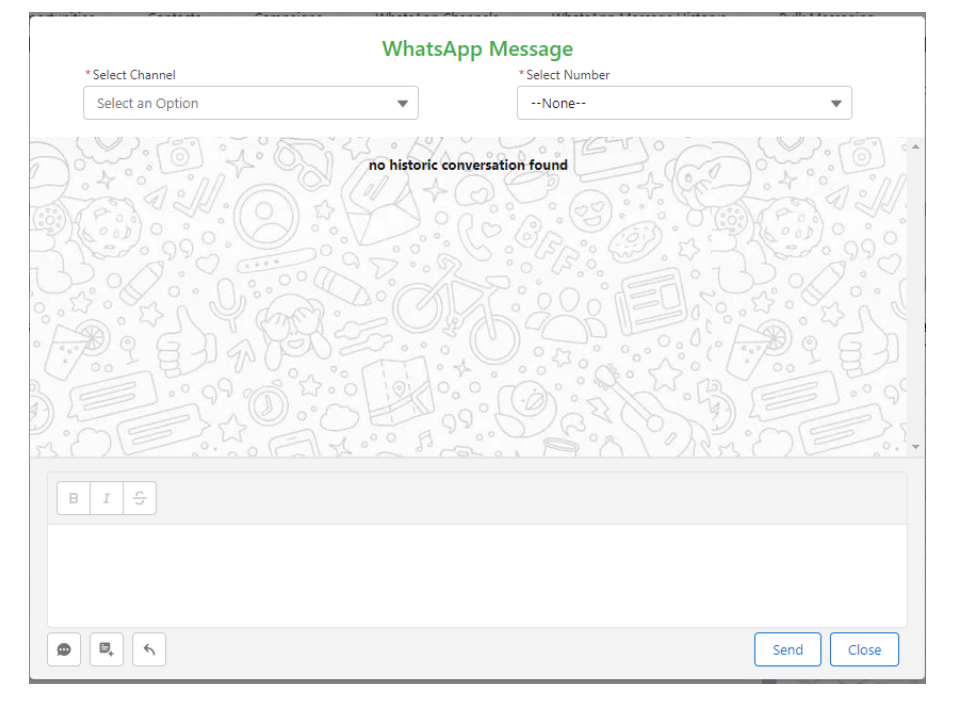975x710 pixels.
Task: Click the Send button
Action: [x=788, y=650]
